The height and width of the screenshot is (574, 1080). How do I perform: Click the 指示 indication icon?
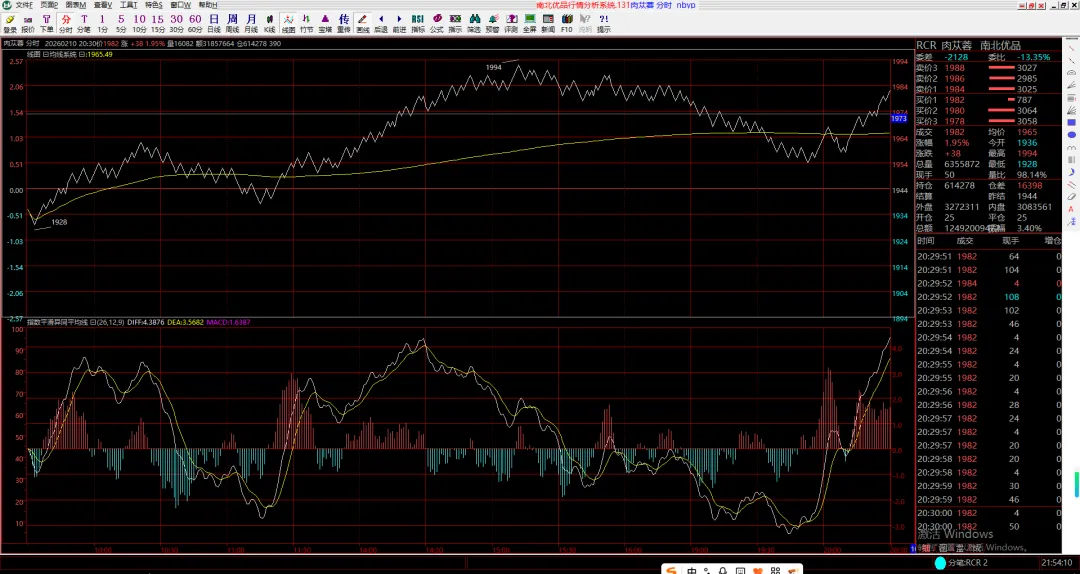coord(455,23)
